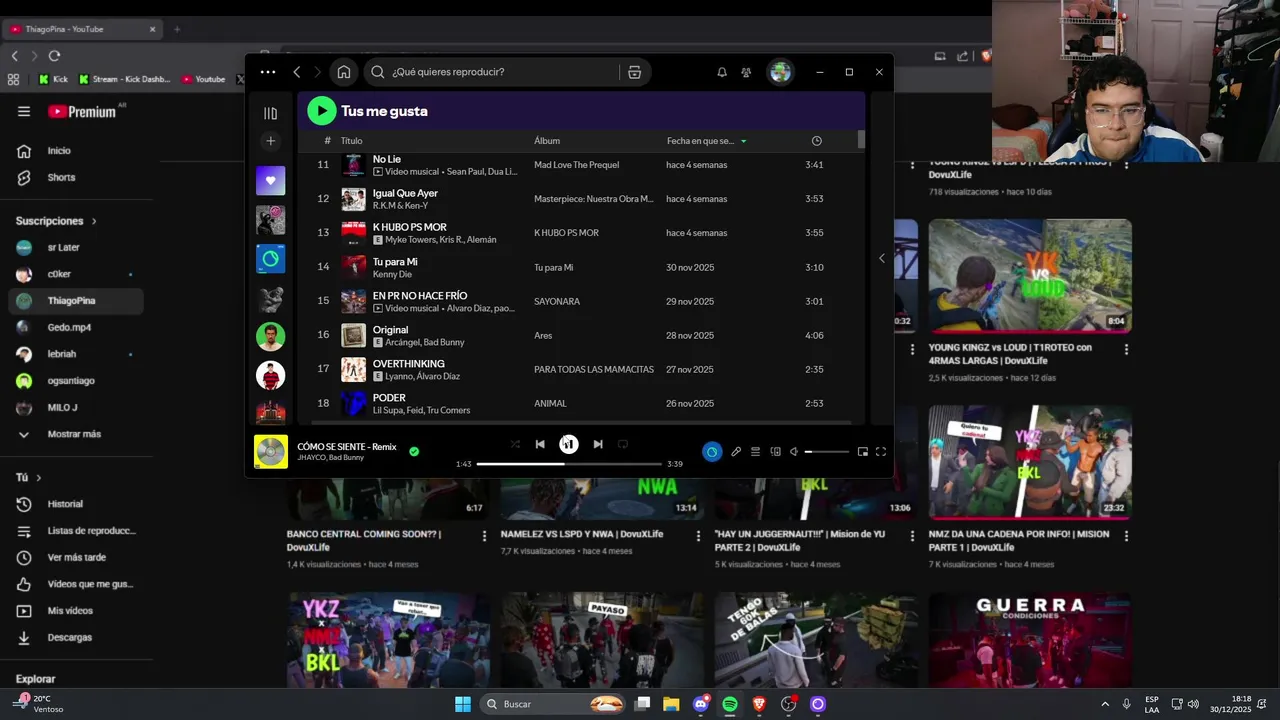Expand Your Library sidebar in Spotify
The height and width of the screenshot is (720, 1280).
pyautogui.click(x=270, y=113)
